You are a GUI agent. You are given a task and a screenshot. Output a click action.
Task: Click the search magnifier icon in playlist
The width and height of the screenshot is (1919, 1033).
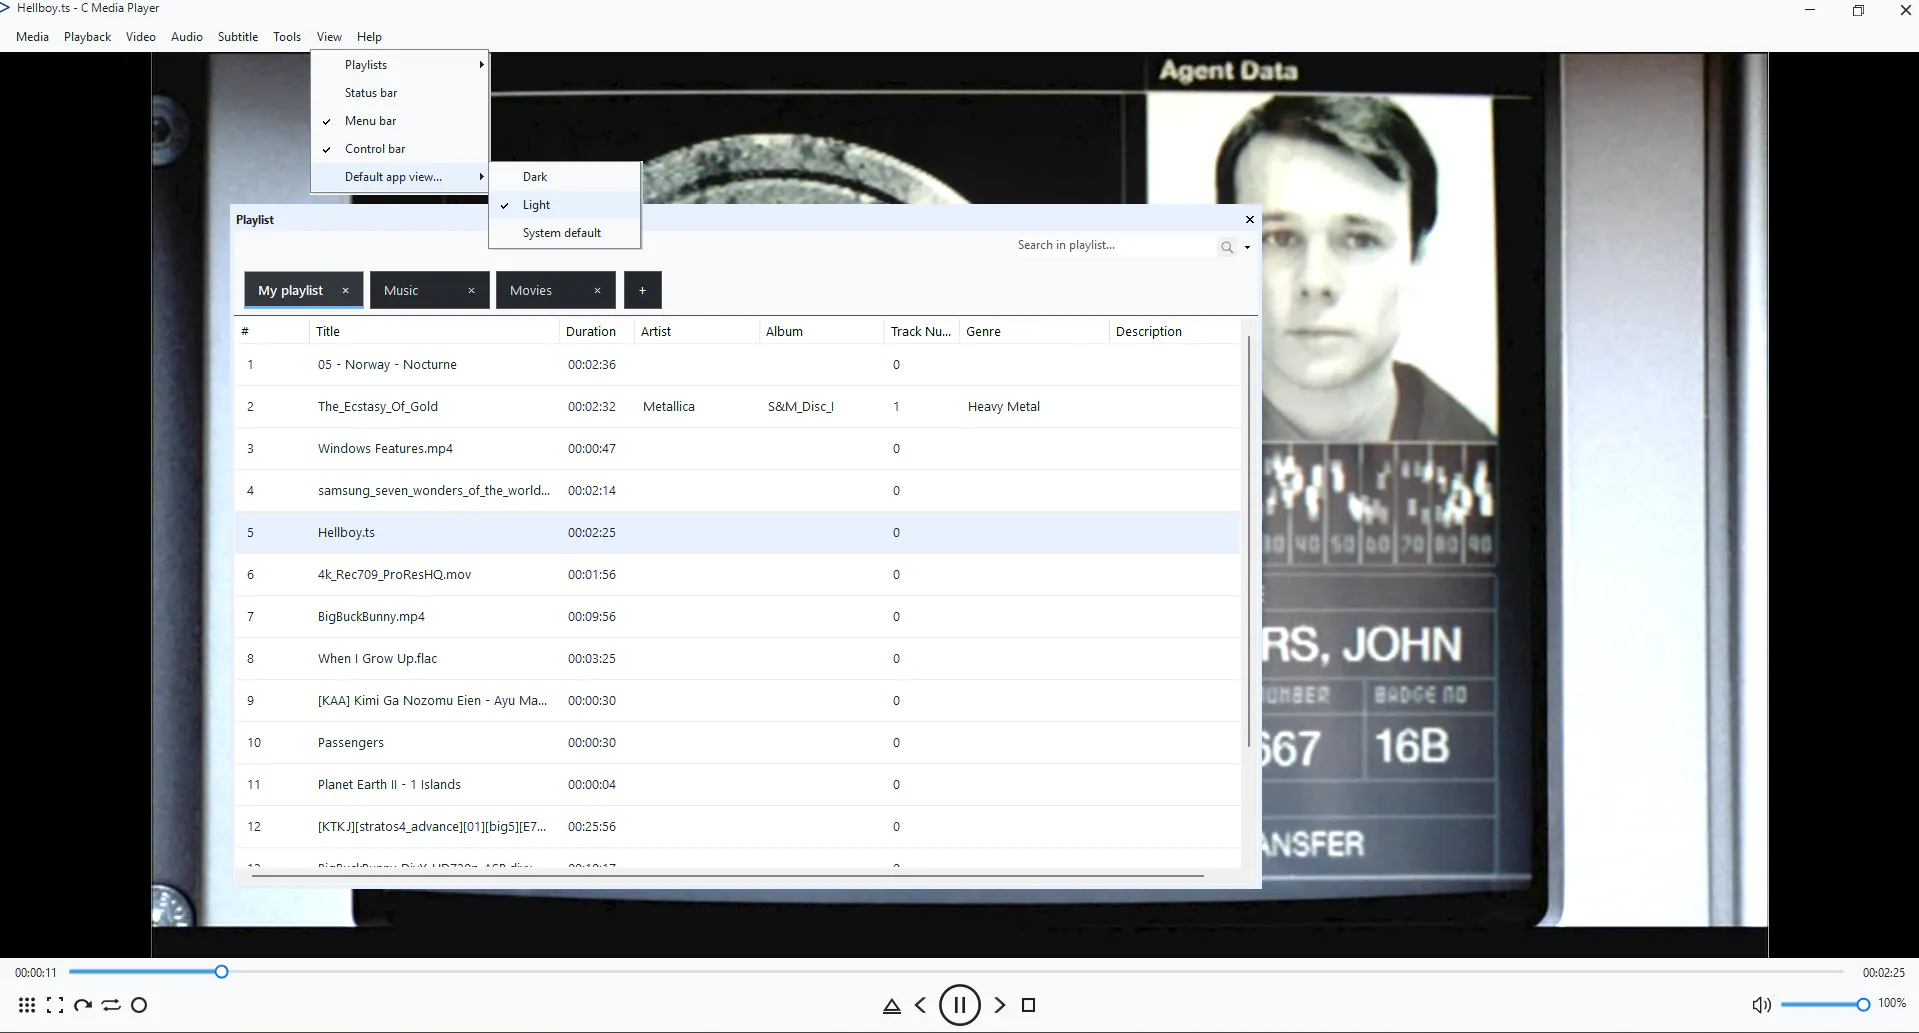tap(1227, 247)
